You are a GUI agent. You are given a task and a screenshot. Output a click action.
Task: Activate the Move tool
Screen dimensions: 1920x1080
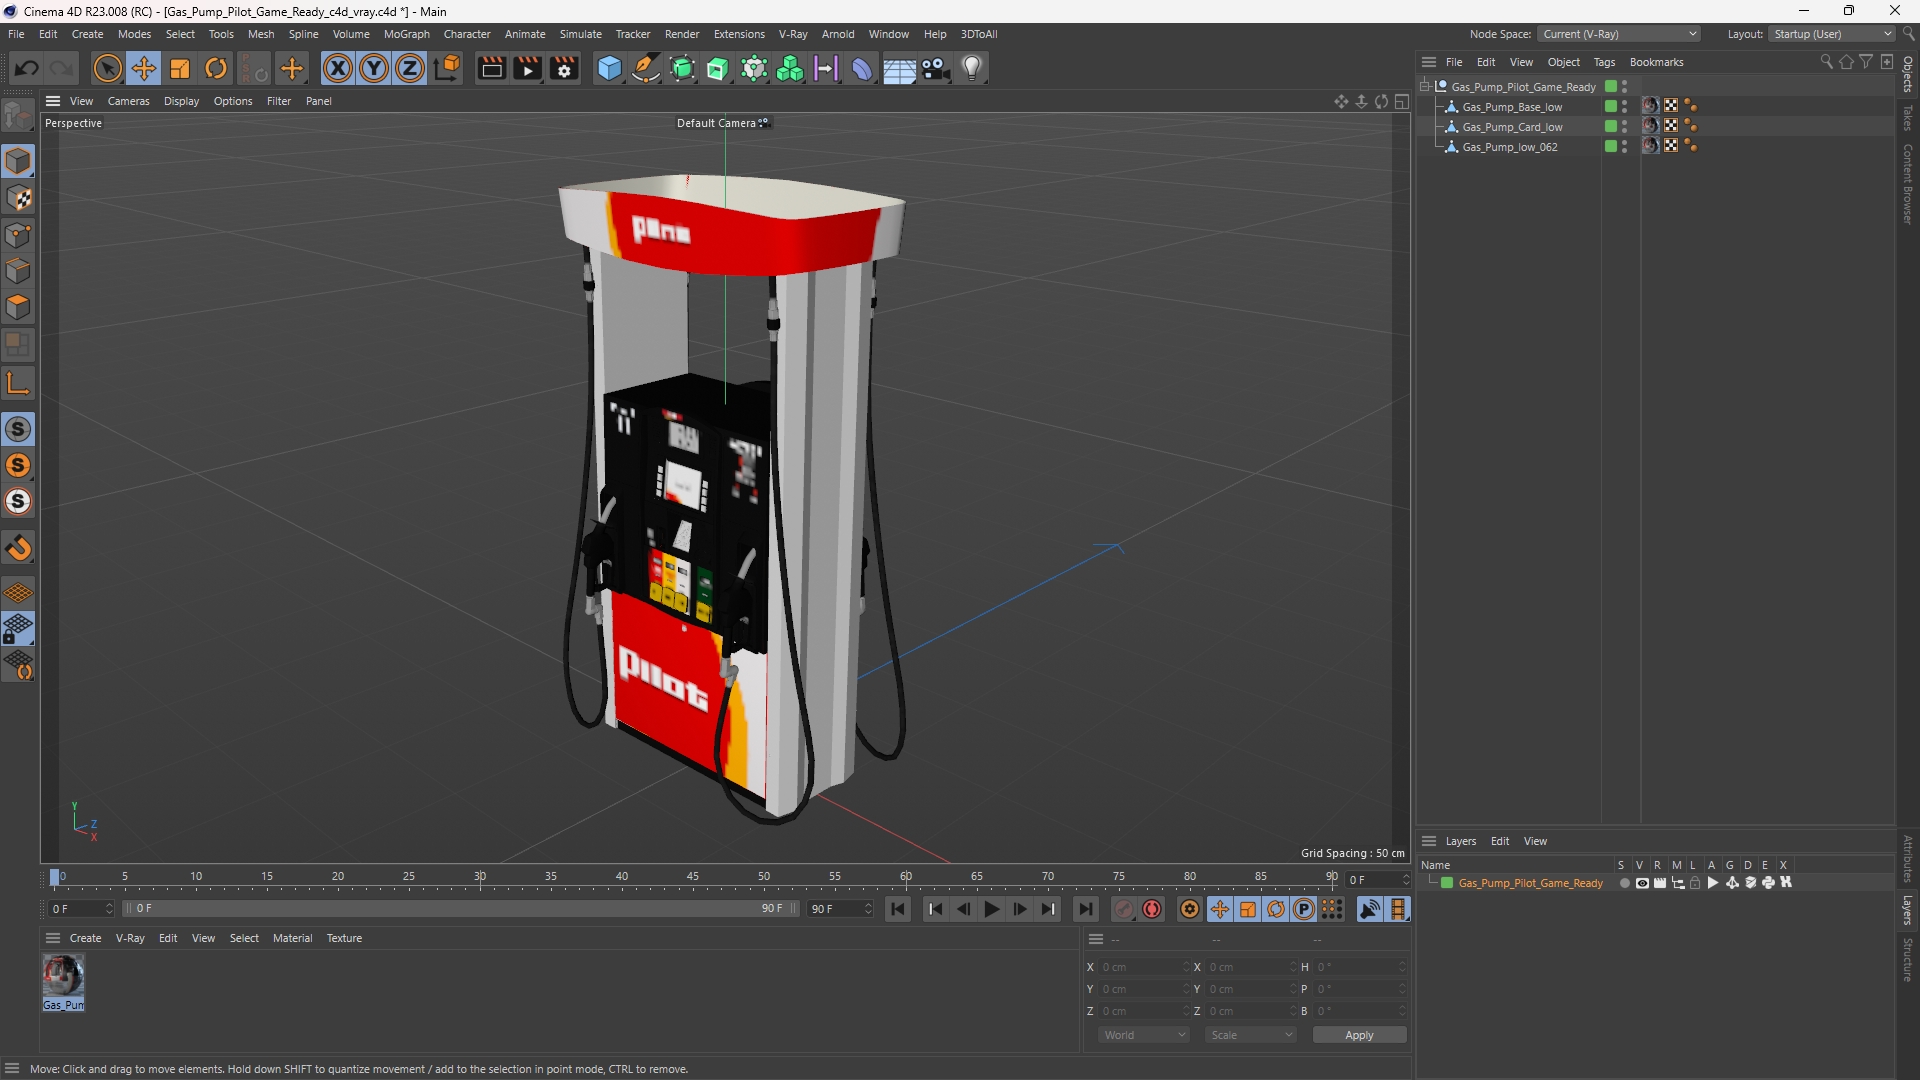tap(144, 68)
